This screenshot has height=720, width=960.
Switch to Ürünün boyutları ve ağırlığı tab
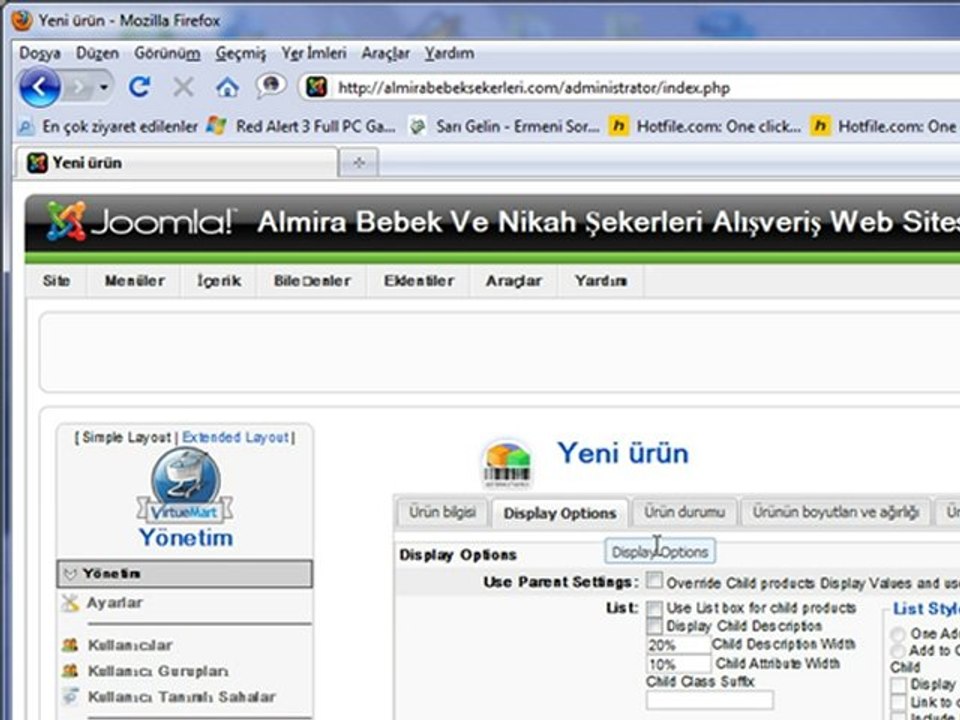tap(836, 512)
